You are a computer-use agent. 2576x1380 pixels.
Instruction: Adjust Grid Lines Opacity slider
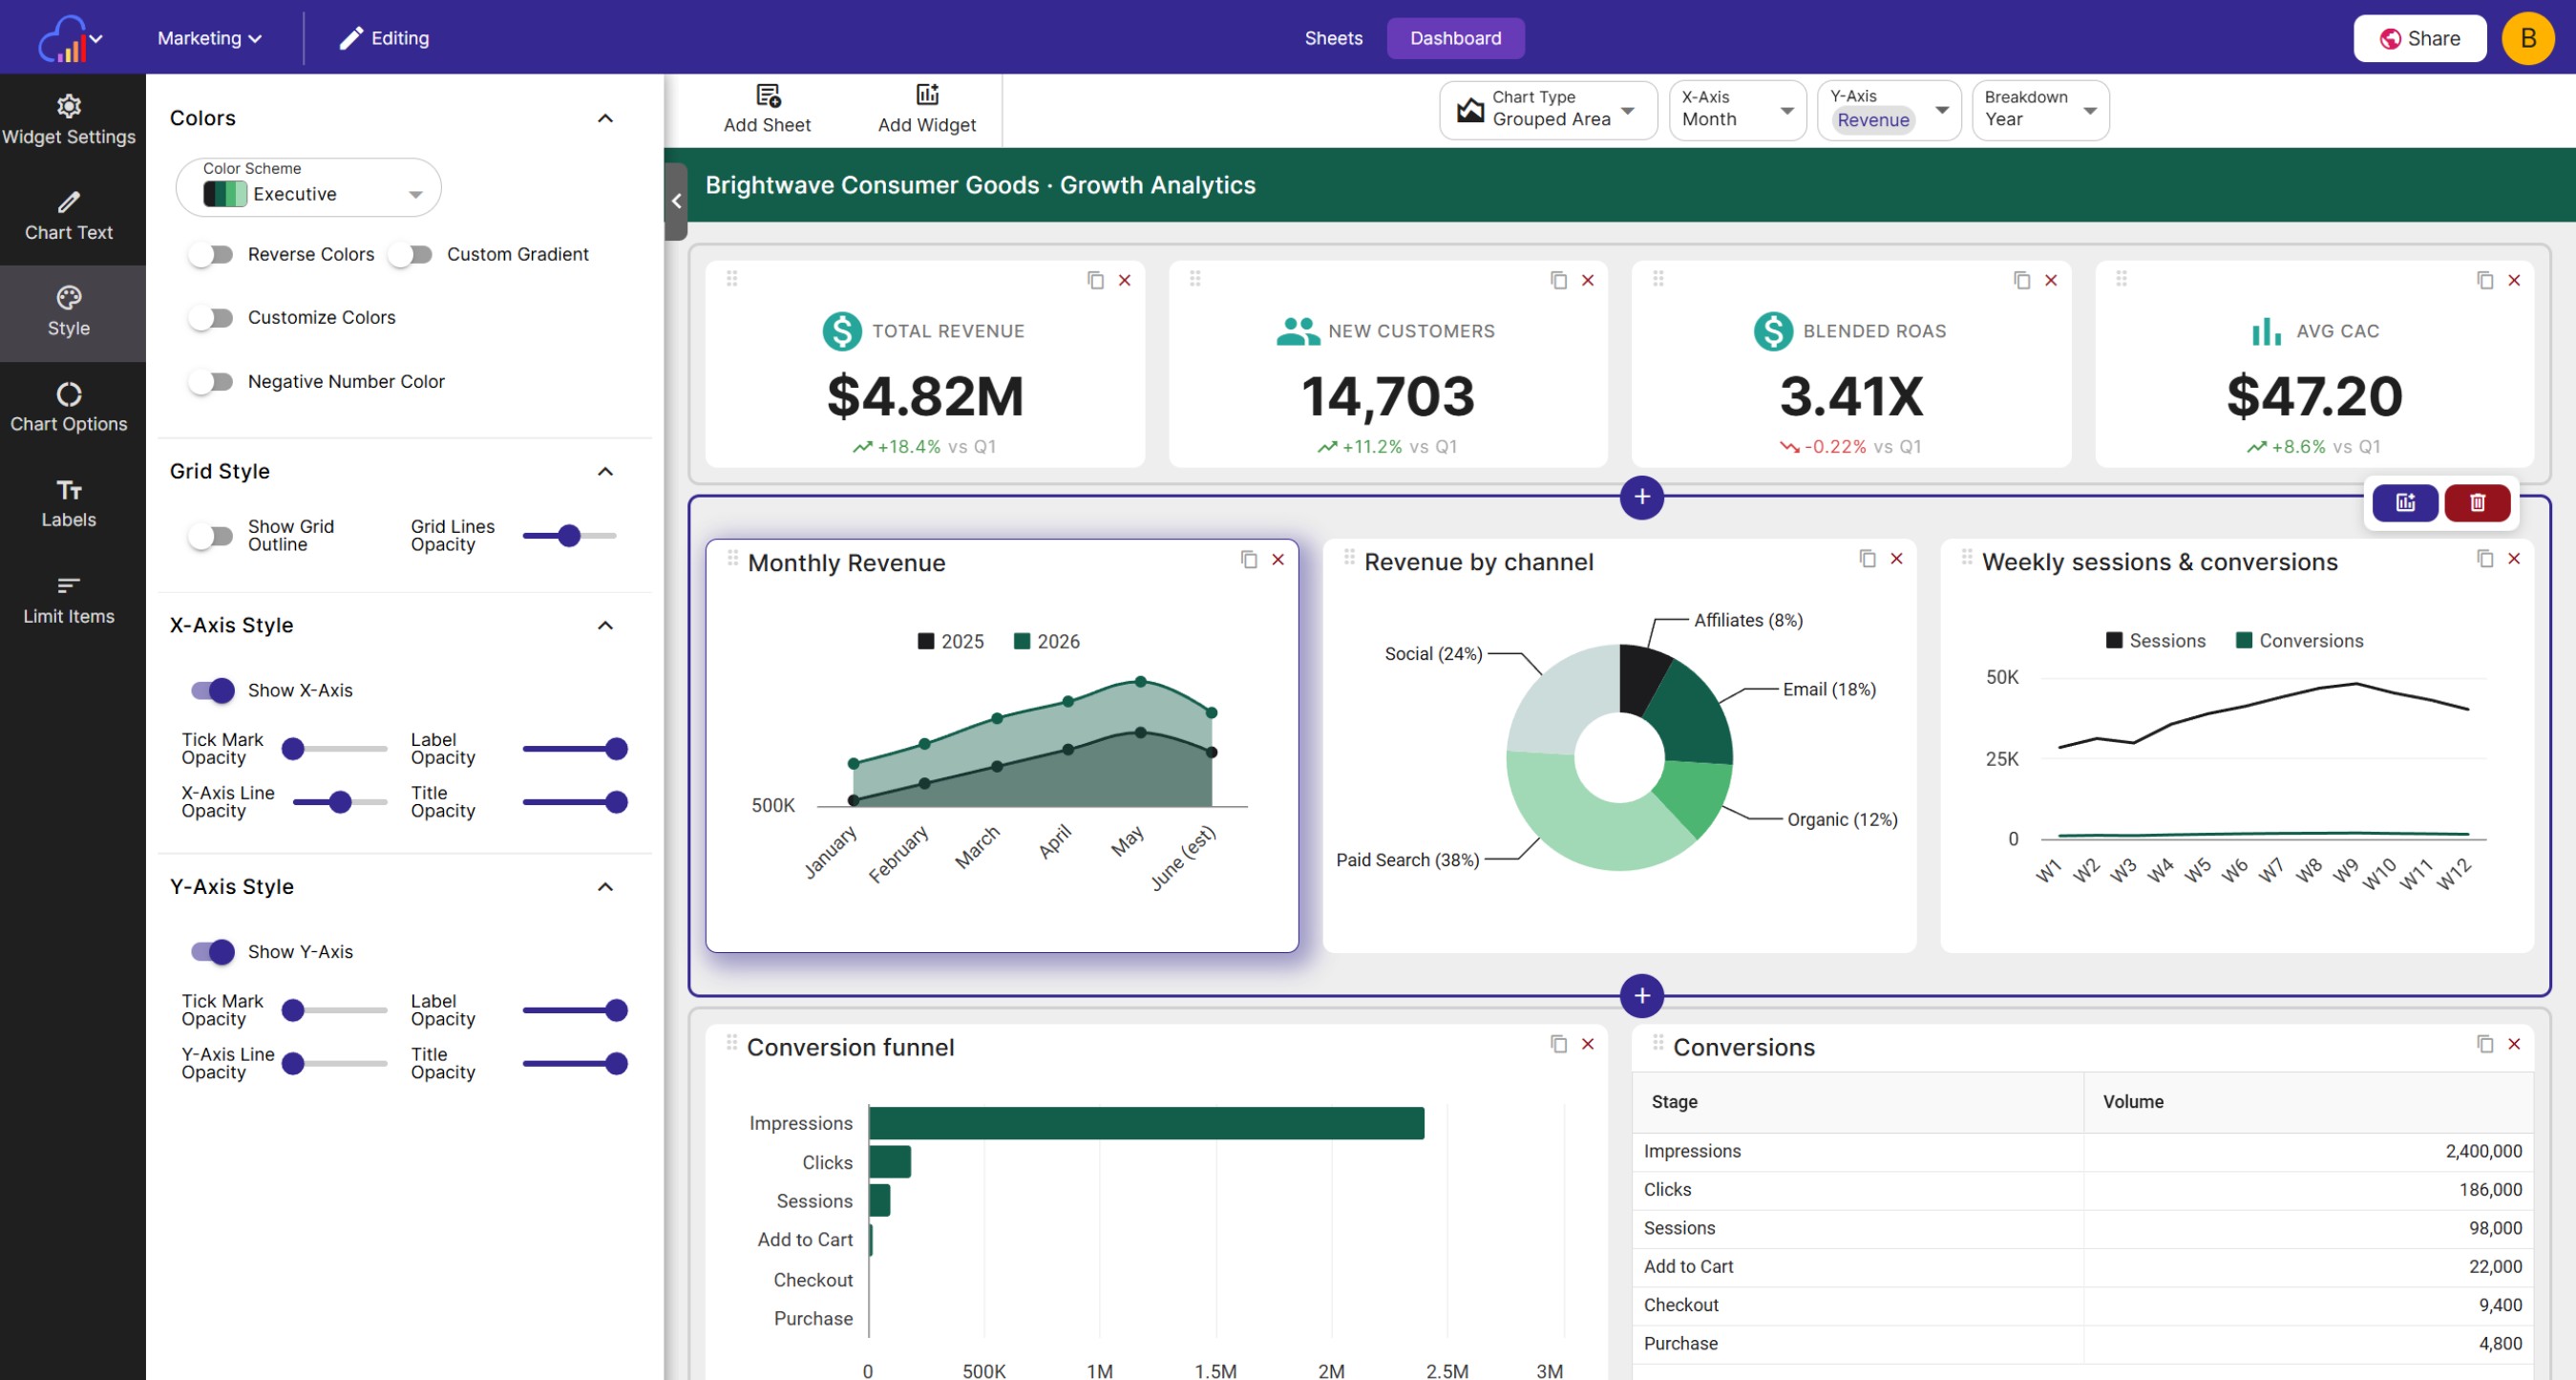569,535
